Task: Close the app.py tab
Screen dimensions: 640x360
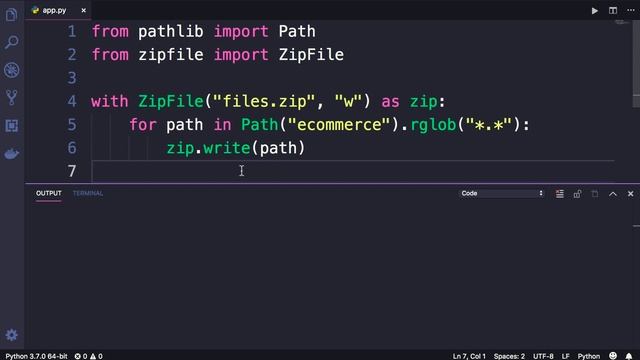Action: pyautogui.click(x=84, y=11)
